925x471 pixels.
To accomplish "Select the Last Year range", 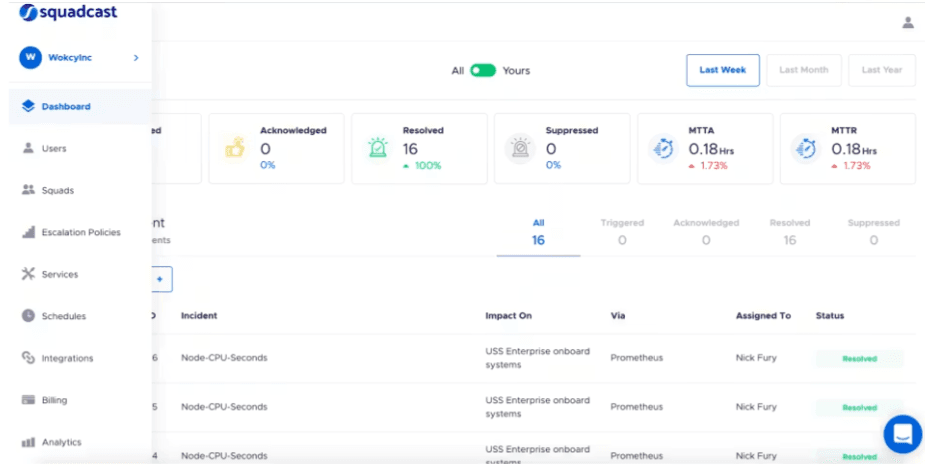I will pyautogui.click(x=882, y=70).
